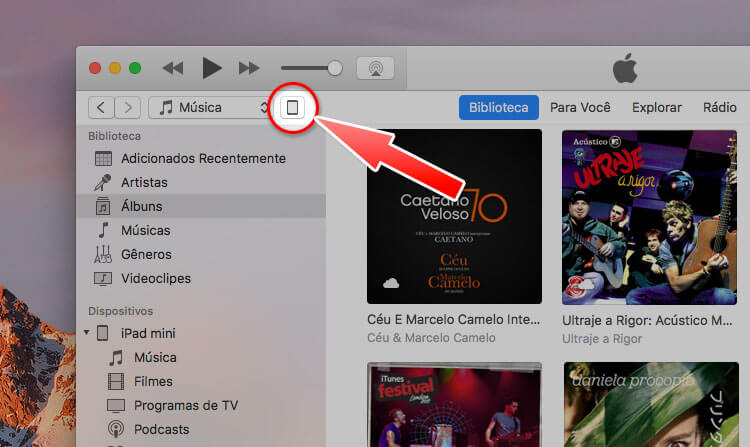Open the AirPlay output button

click(x=375, y=68)
